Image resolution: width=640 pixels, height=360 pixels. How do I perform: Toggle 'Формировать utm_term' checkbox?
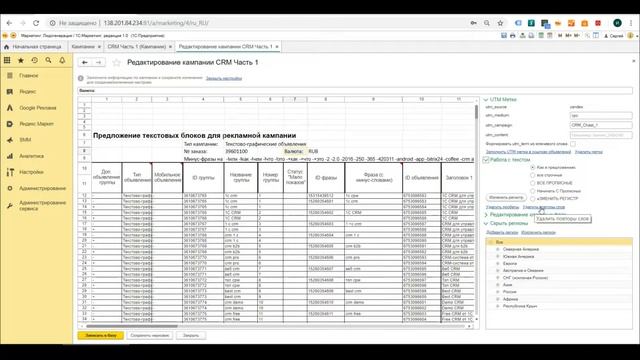573,144
